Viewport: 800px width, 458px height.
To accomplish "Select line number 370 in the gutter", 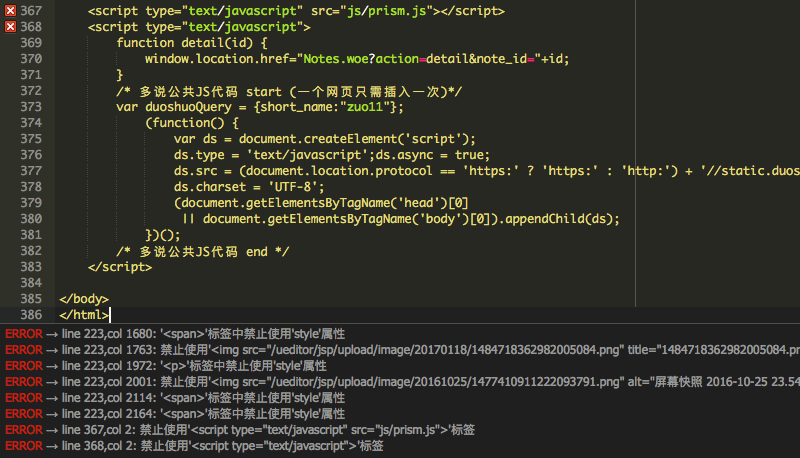I will point(31,59).
